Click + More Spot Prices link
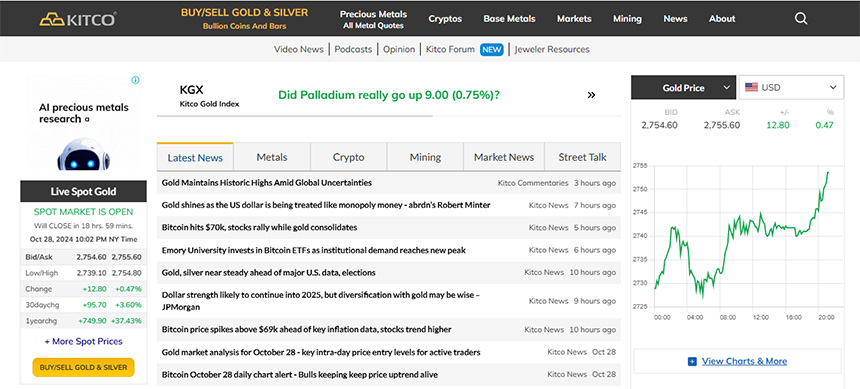Viewport: 860px width, 389px height. click(83, 341)
